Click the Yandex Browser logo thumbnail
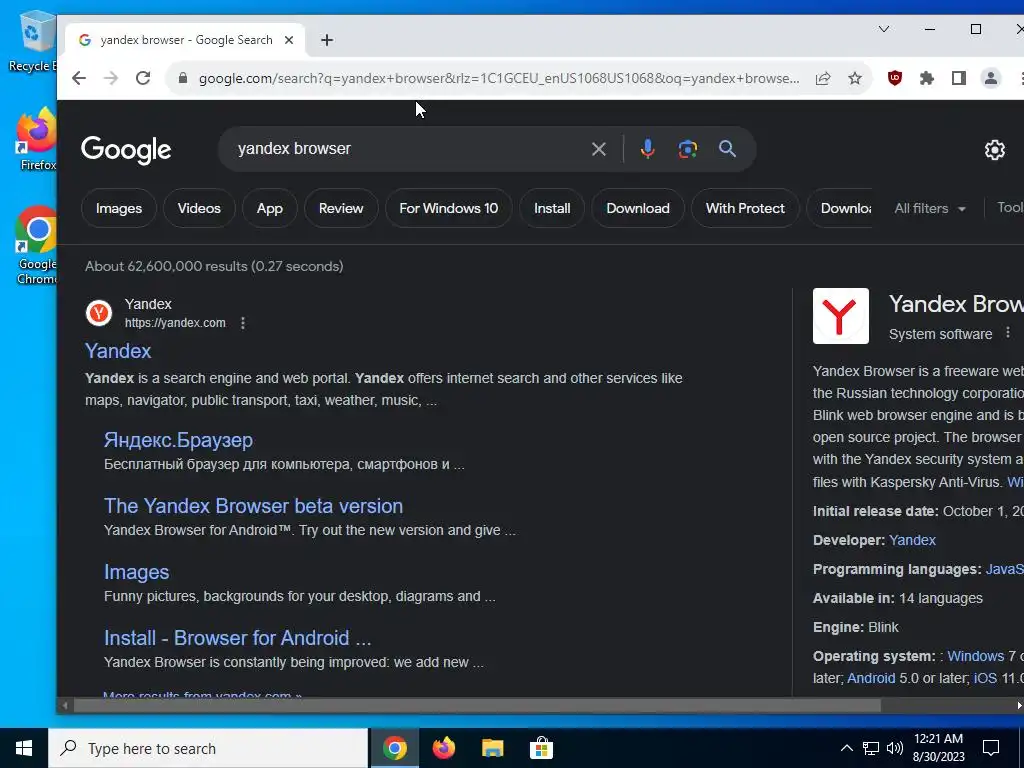 (x=840, y=316)
